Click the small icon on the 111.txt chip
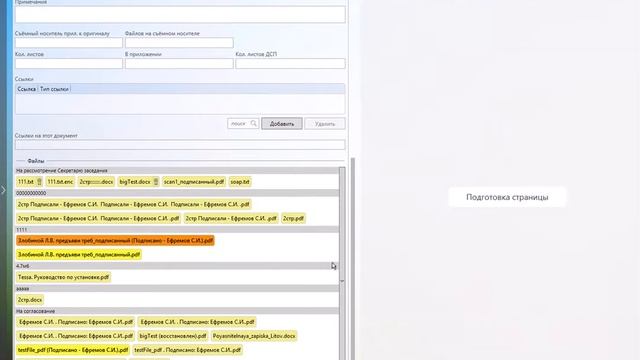The height and width of the screenshot is (360, 640). tap(39, 182)
